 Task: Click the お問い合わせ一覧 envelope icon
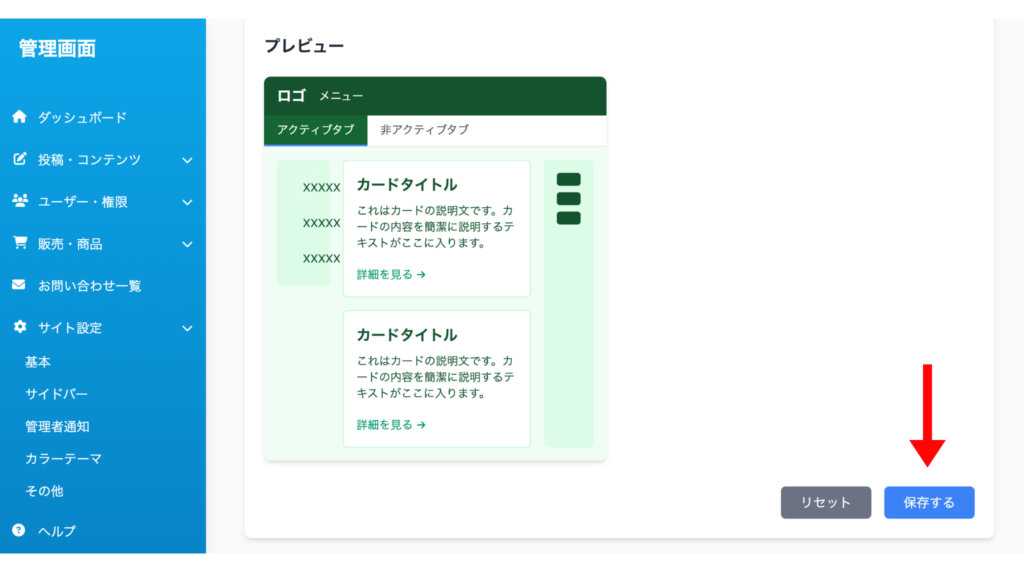click(x=19, y=285)
